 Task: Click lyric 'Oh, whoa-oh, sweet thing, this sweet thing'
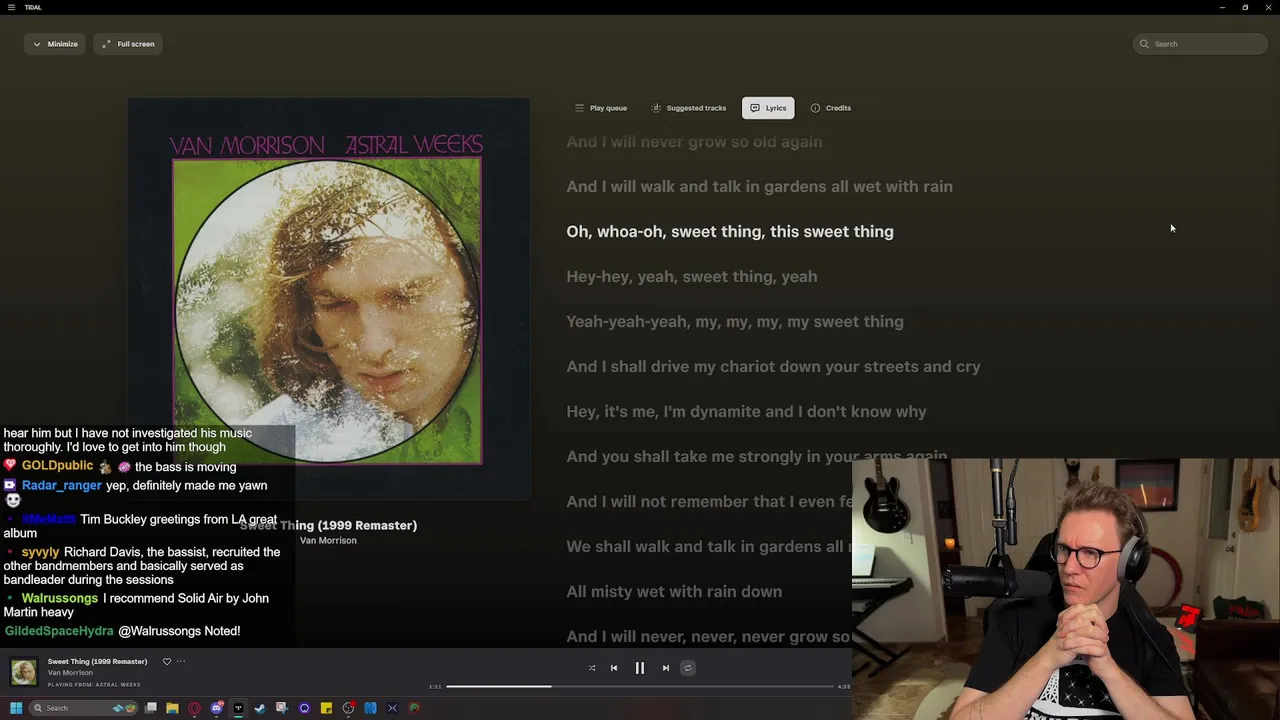730,232
